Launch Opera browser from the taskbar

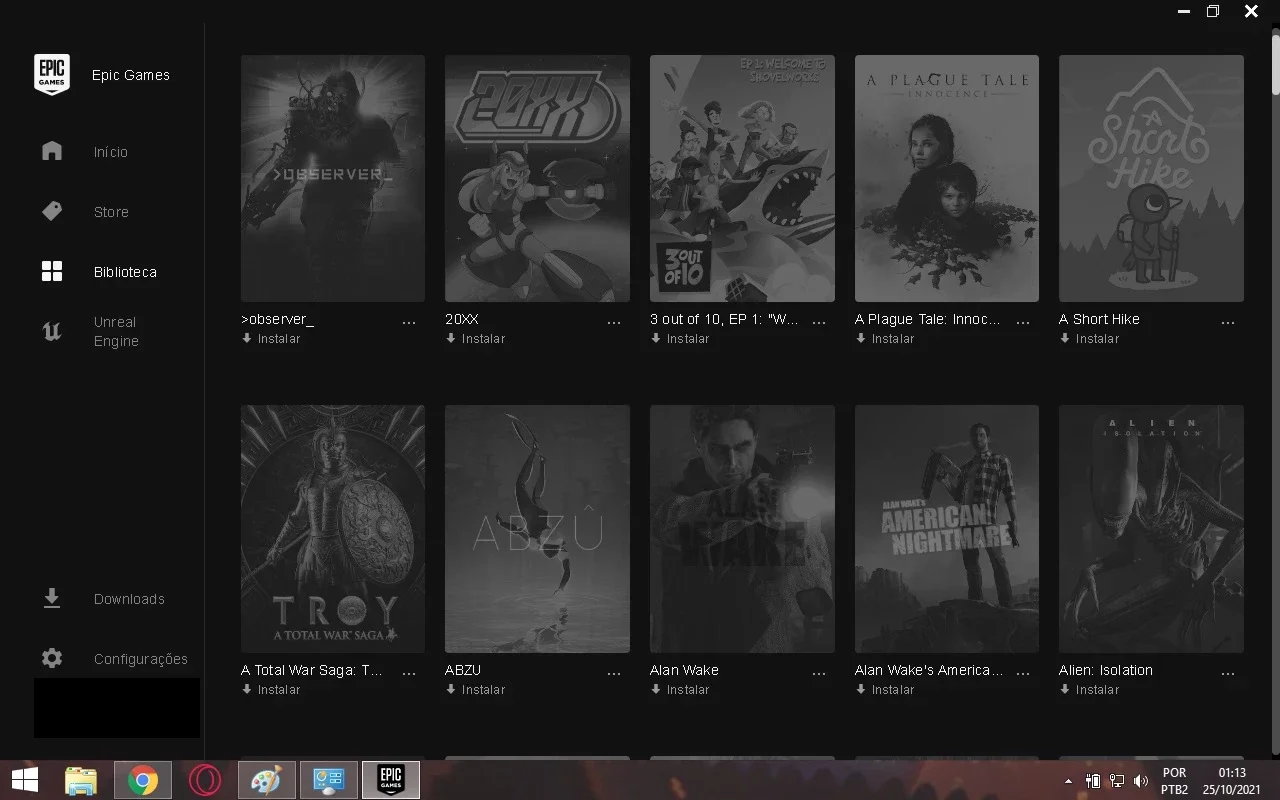coord(205,780)
